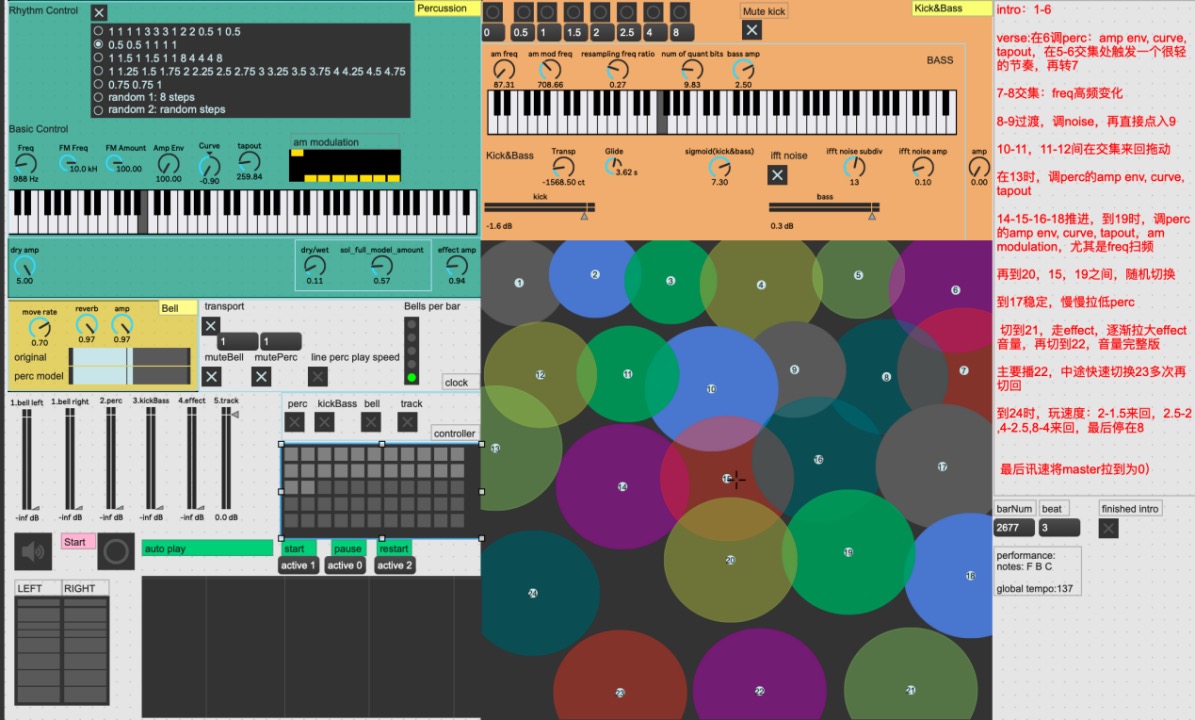Toggle the track controller checkbox
This screenshot has width=1195, height=720.
408,422
